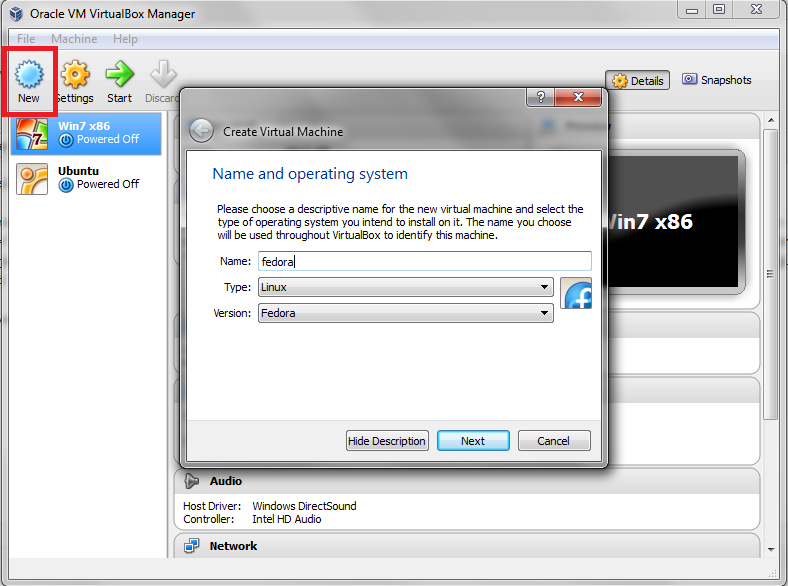Open the Type dropdown showing Linux
This screenshot has height=586, width=788.
pyautogui.click(x=406, y=287)
